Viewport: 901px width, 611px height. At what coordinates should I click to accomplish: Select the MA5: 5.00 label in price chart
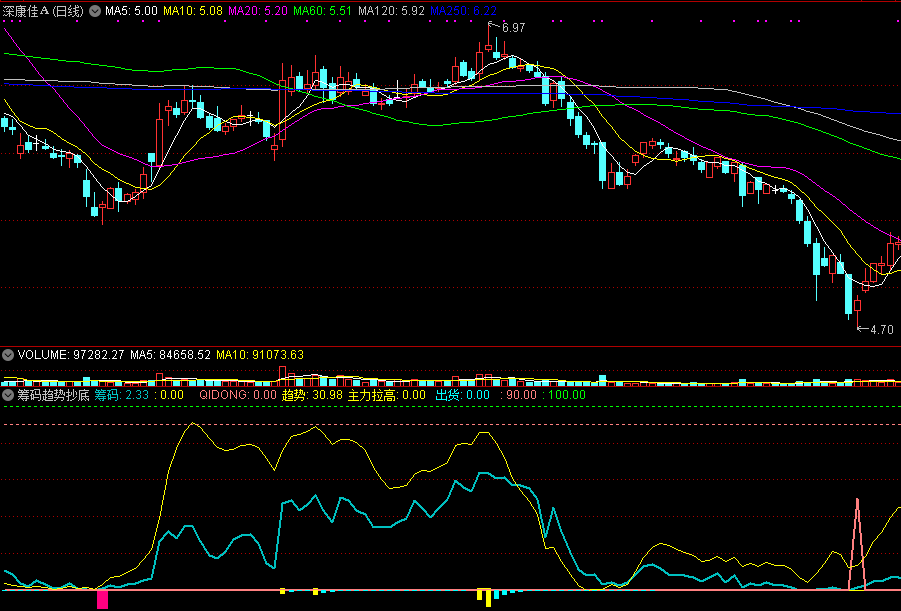[131, 11]
